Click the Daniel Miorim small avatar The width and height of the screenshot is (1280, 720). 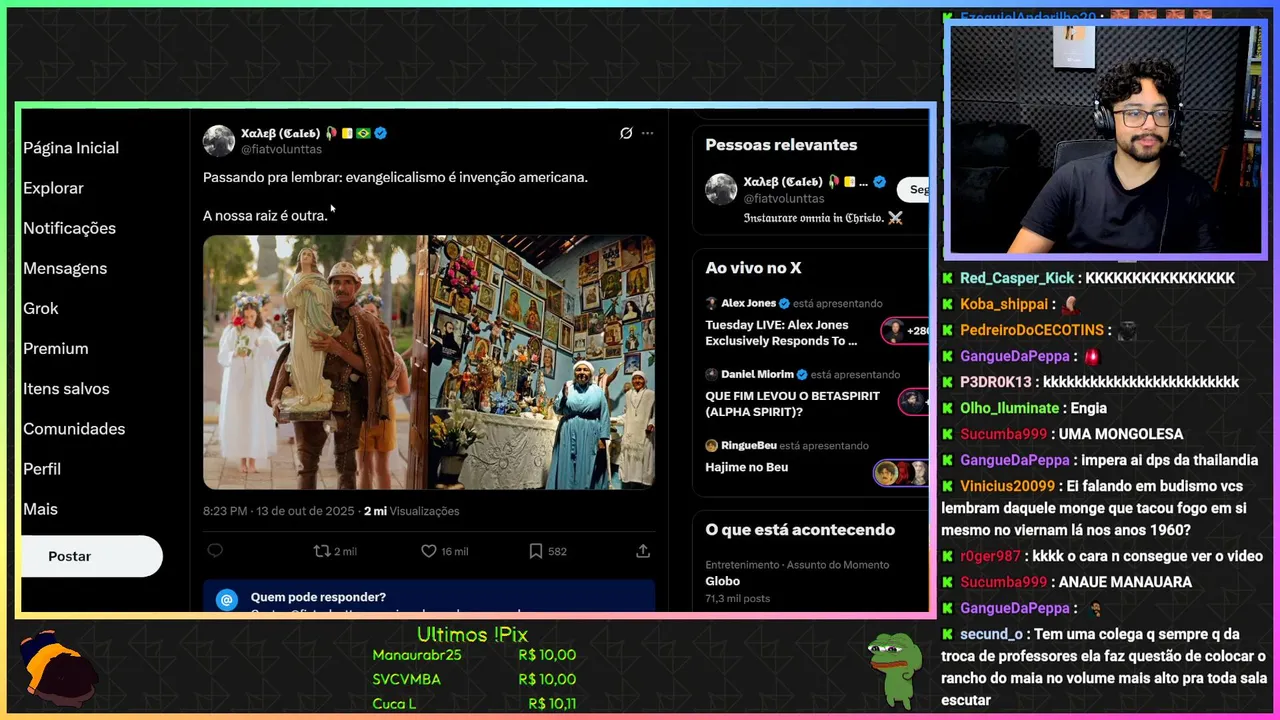[711, 374]
